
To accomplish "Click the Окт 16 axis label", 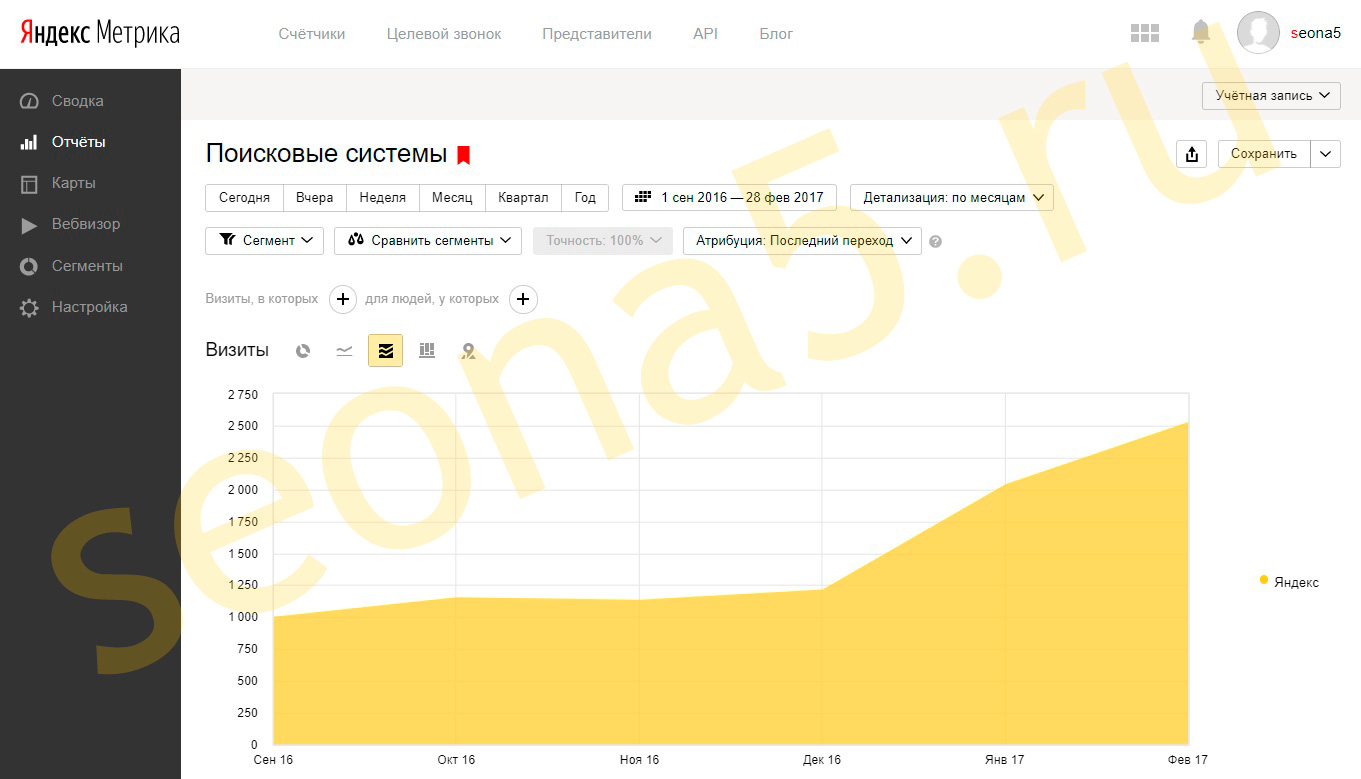I will tap(456, 760).
